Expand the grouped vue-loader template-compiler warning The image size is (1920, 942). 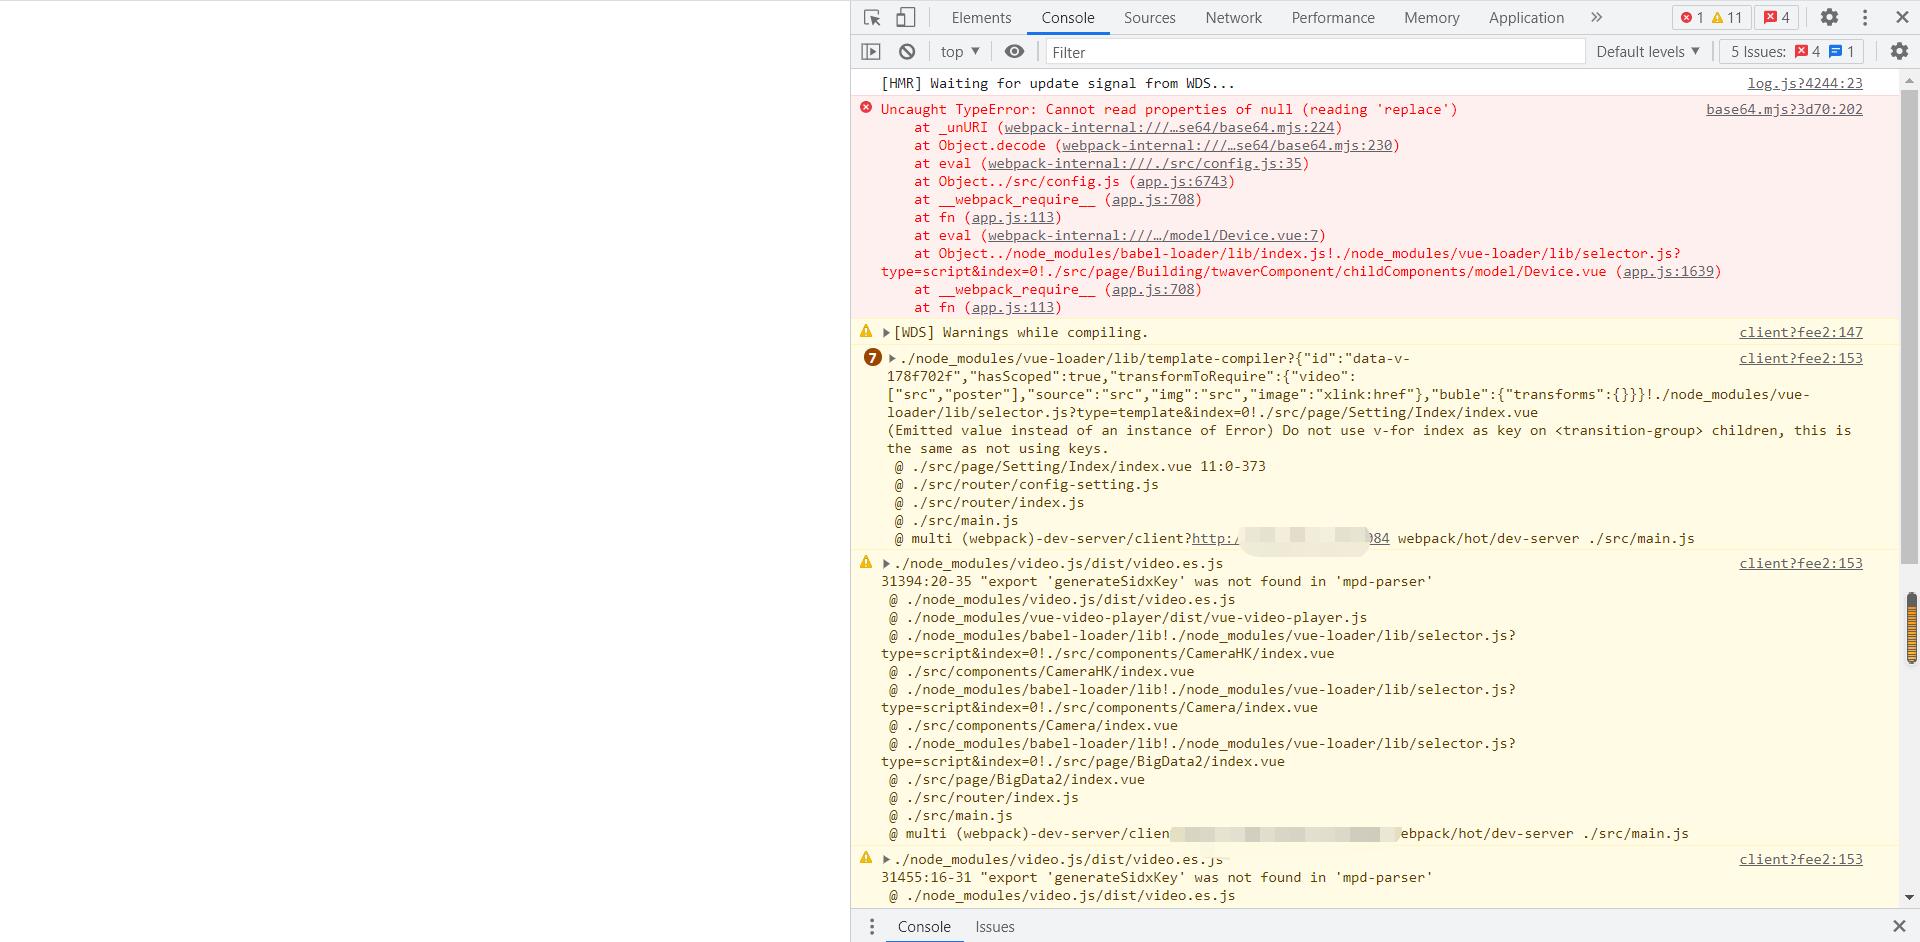click(892, 359)
